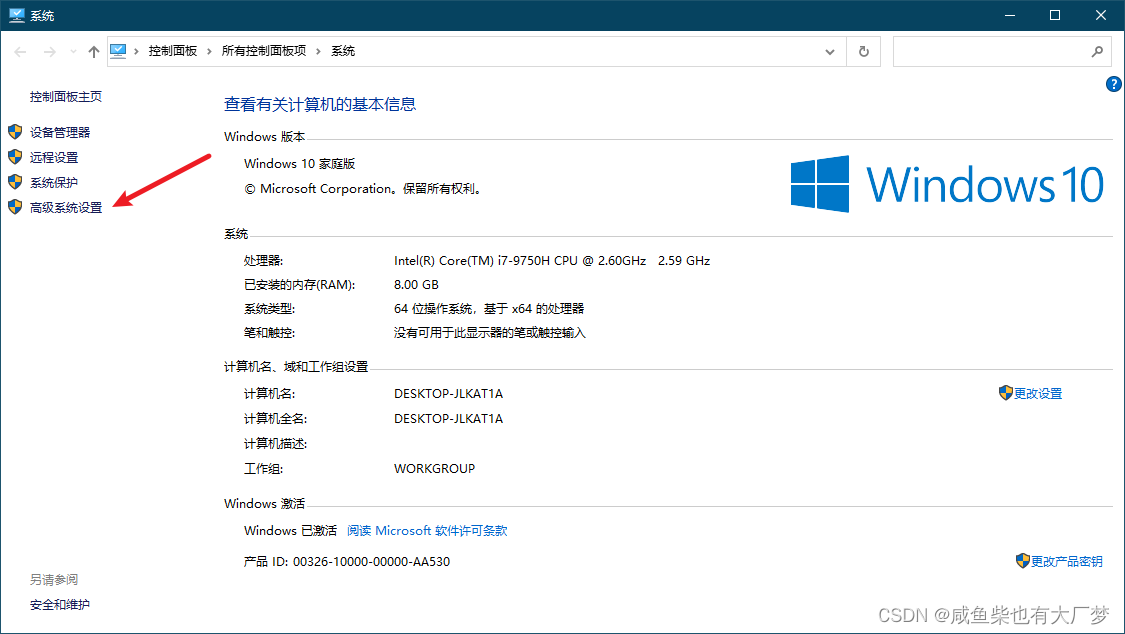
Task: Click system icon in title bar
Action: coord(17,15)
